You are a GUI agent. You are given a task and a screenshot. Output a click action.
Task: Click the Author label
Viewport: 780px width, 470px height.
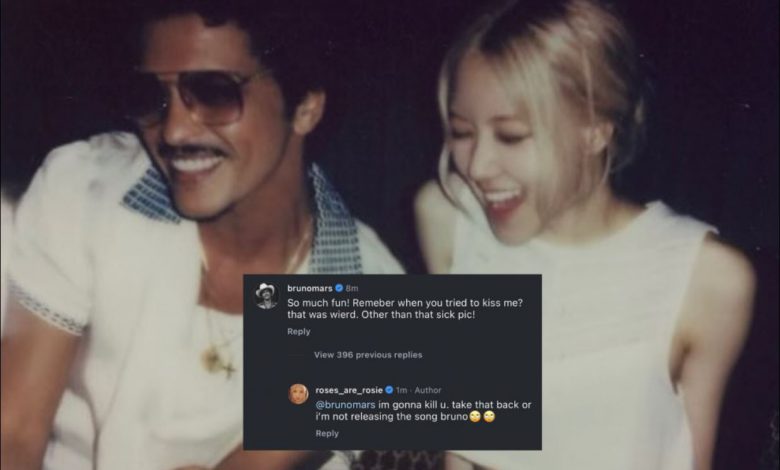pos(428,390)
